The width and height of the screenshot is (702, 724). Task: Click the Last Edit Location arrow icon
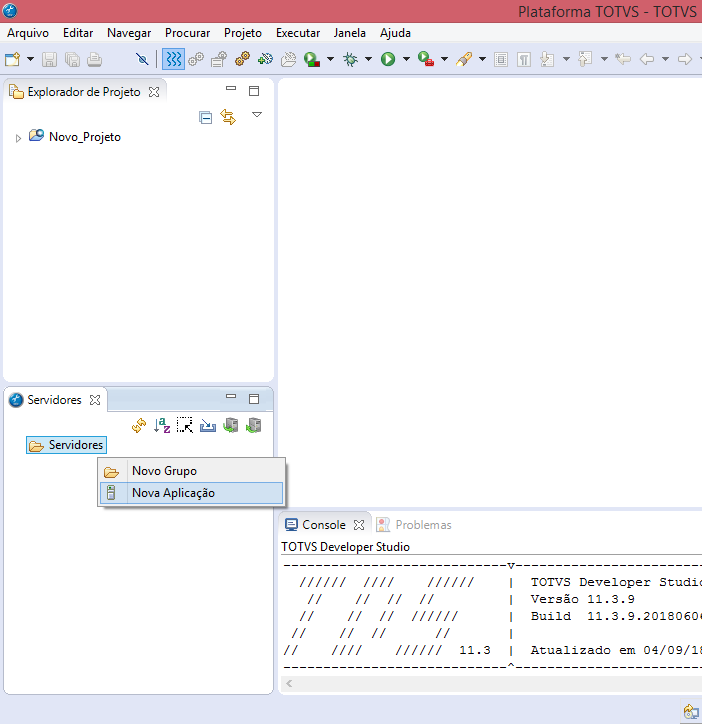click(x=623, y=59)
